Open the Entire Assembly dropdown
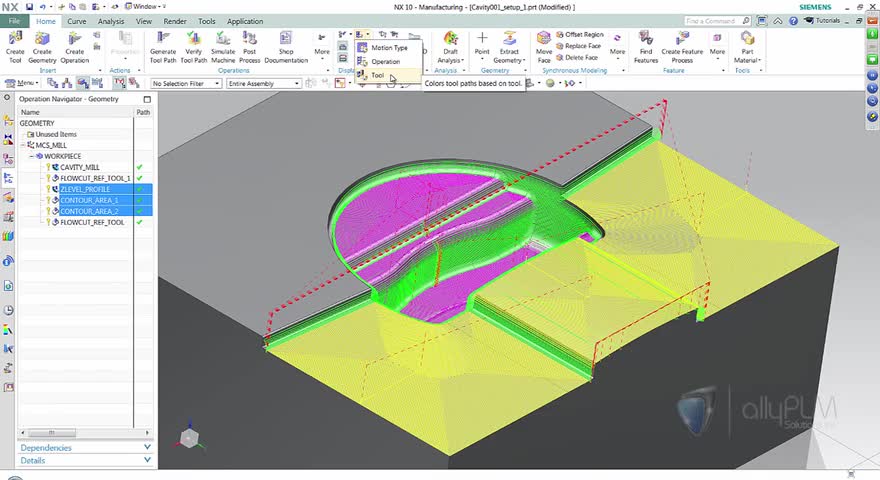The height and width of the screenshot is (480, 880). pos(264,83)
